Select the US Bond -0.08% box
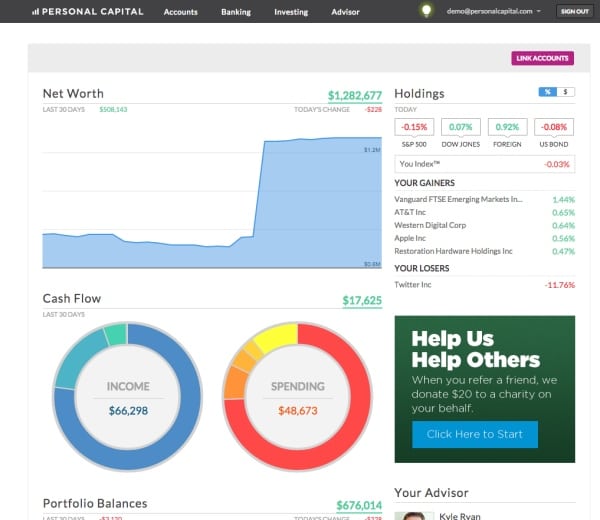The height and width of the screenshot is (520, 600). point(554,127)
